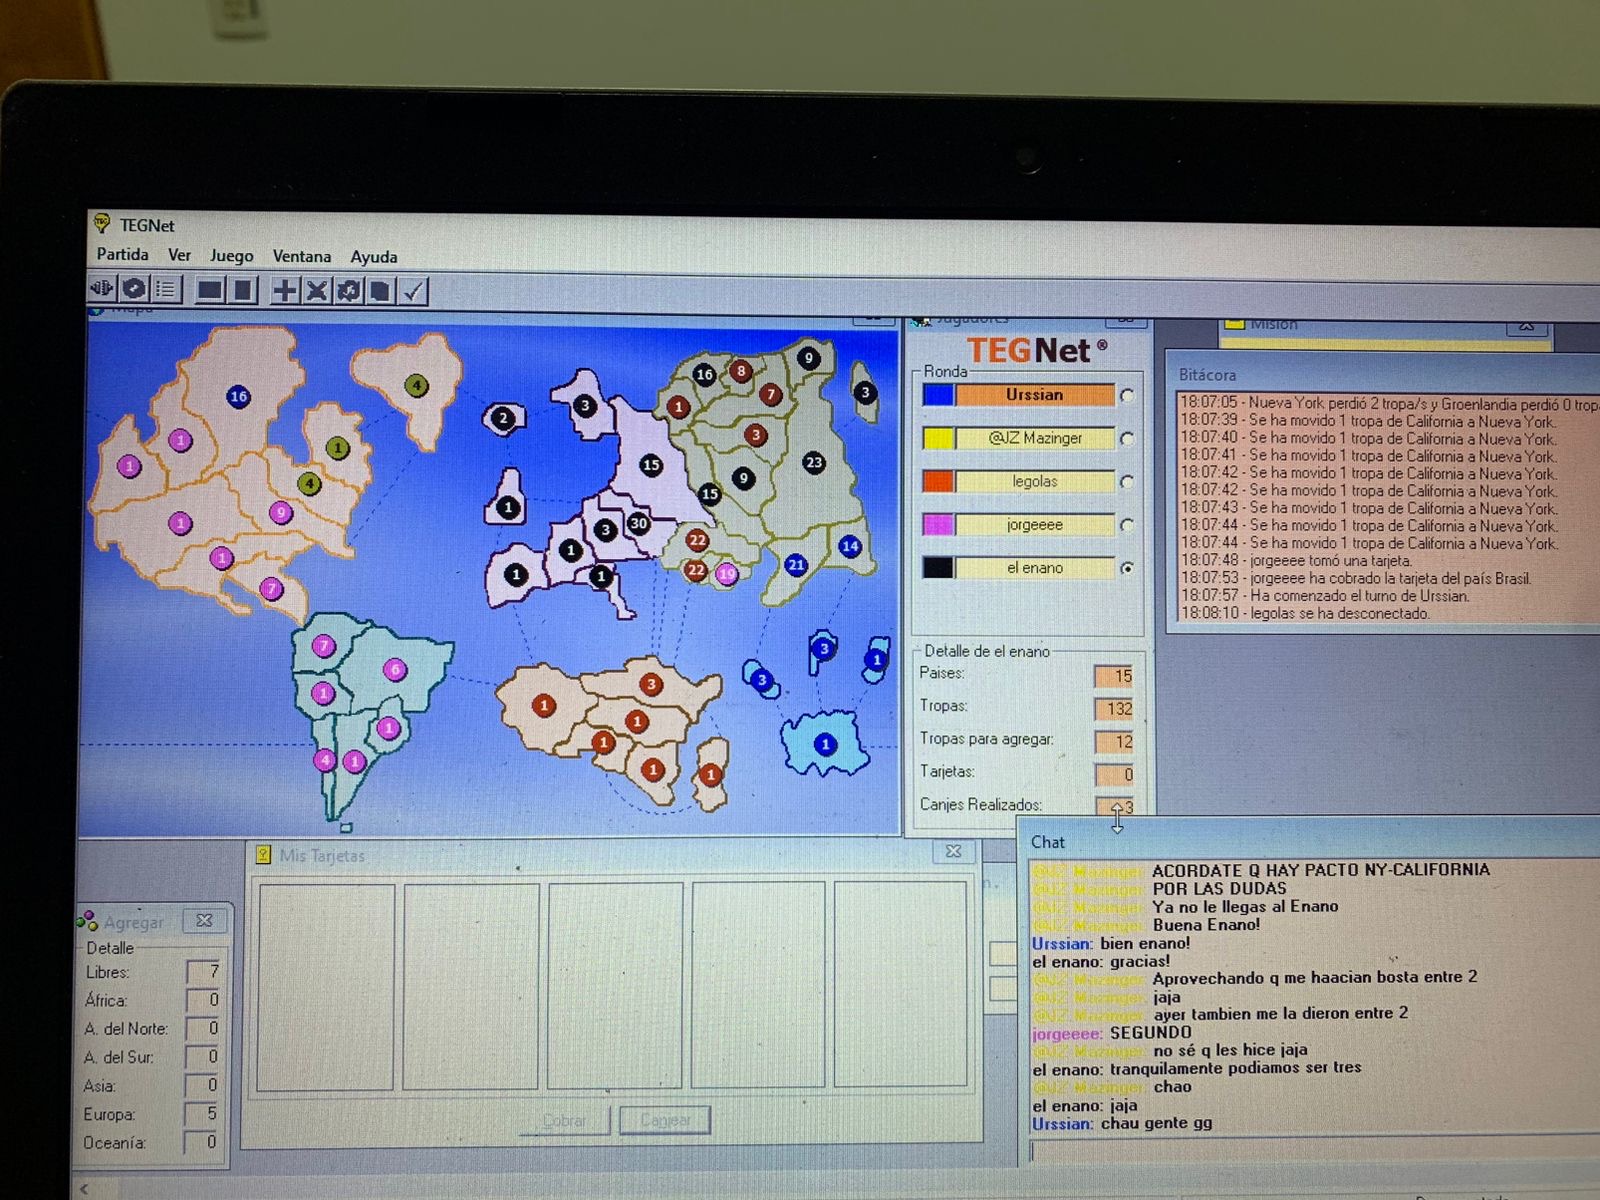Select the regroup troops toolbar icon
Screen dimensions: 1600x1200
[x=349, y=291]
